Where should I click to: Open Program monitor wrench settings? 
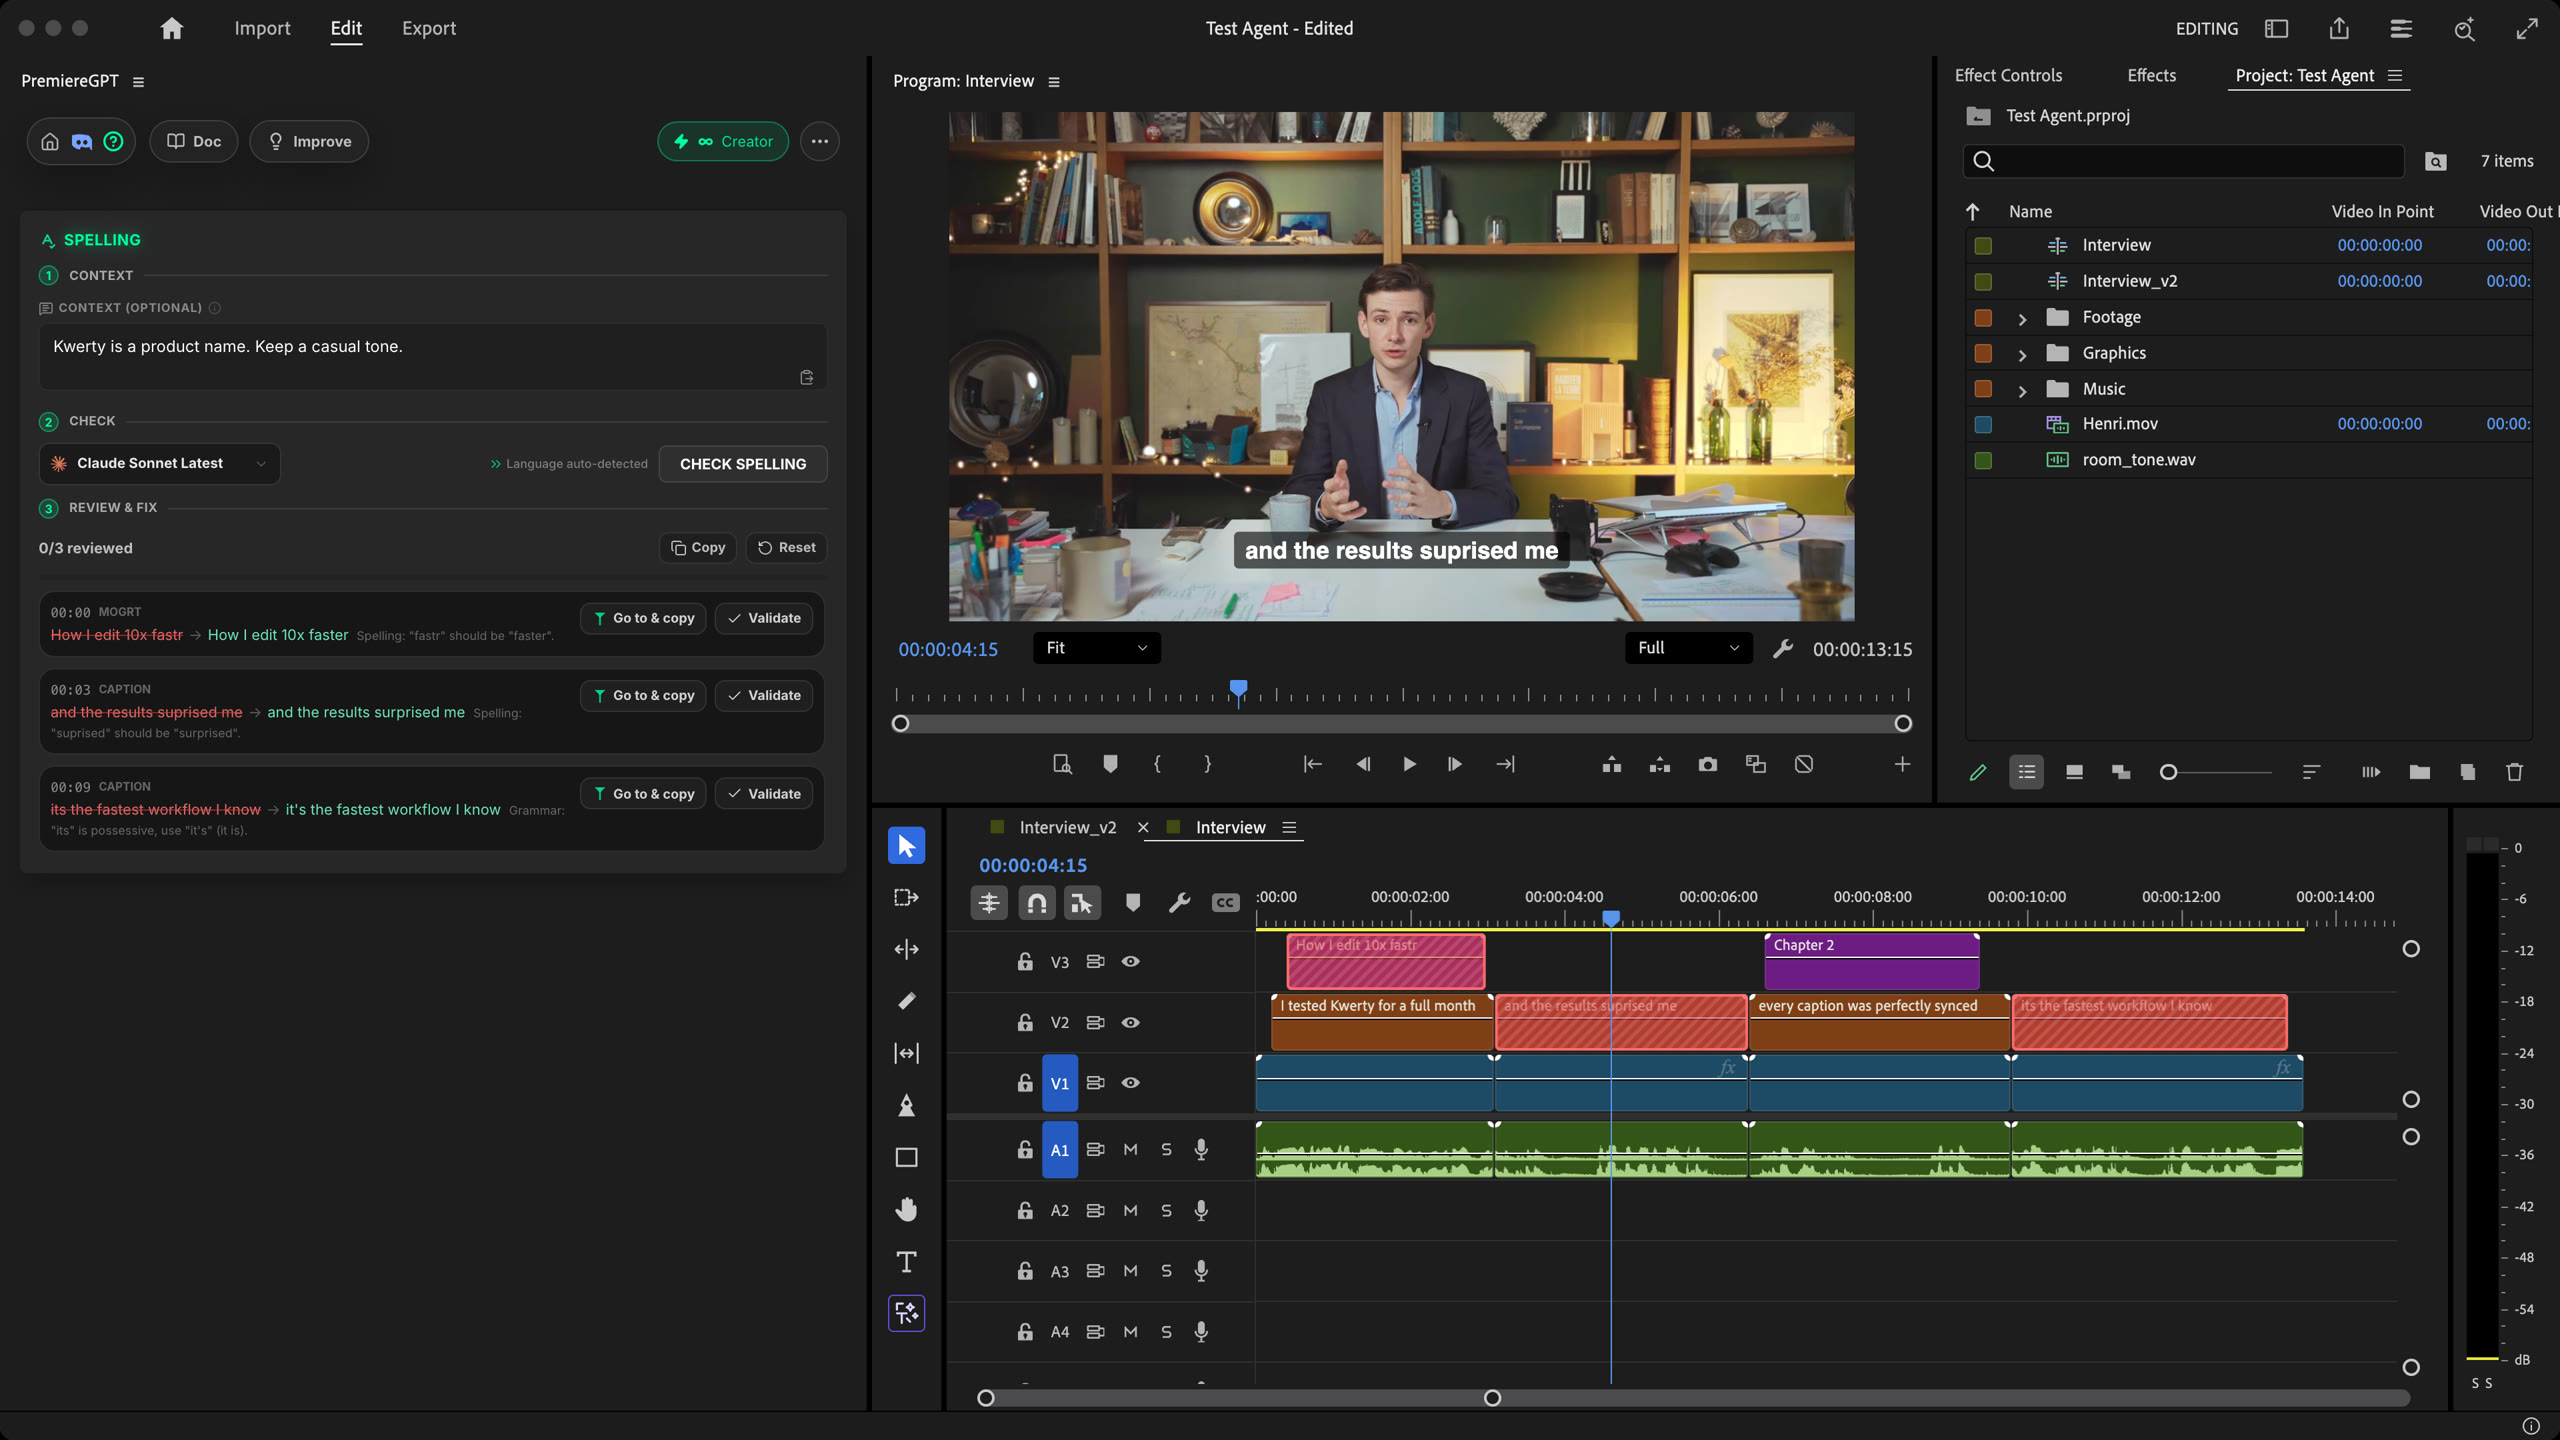coord(1782,649)
